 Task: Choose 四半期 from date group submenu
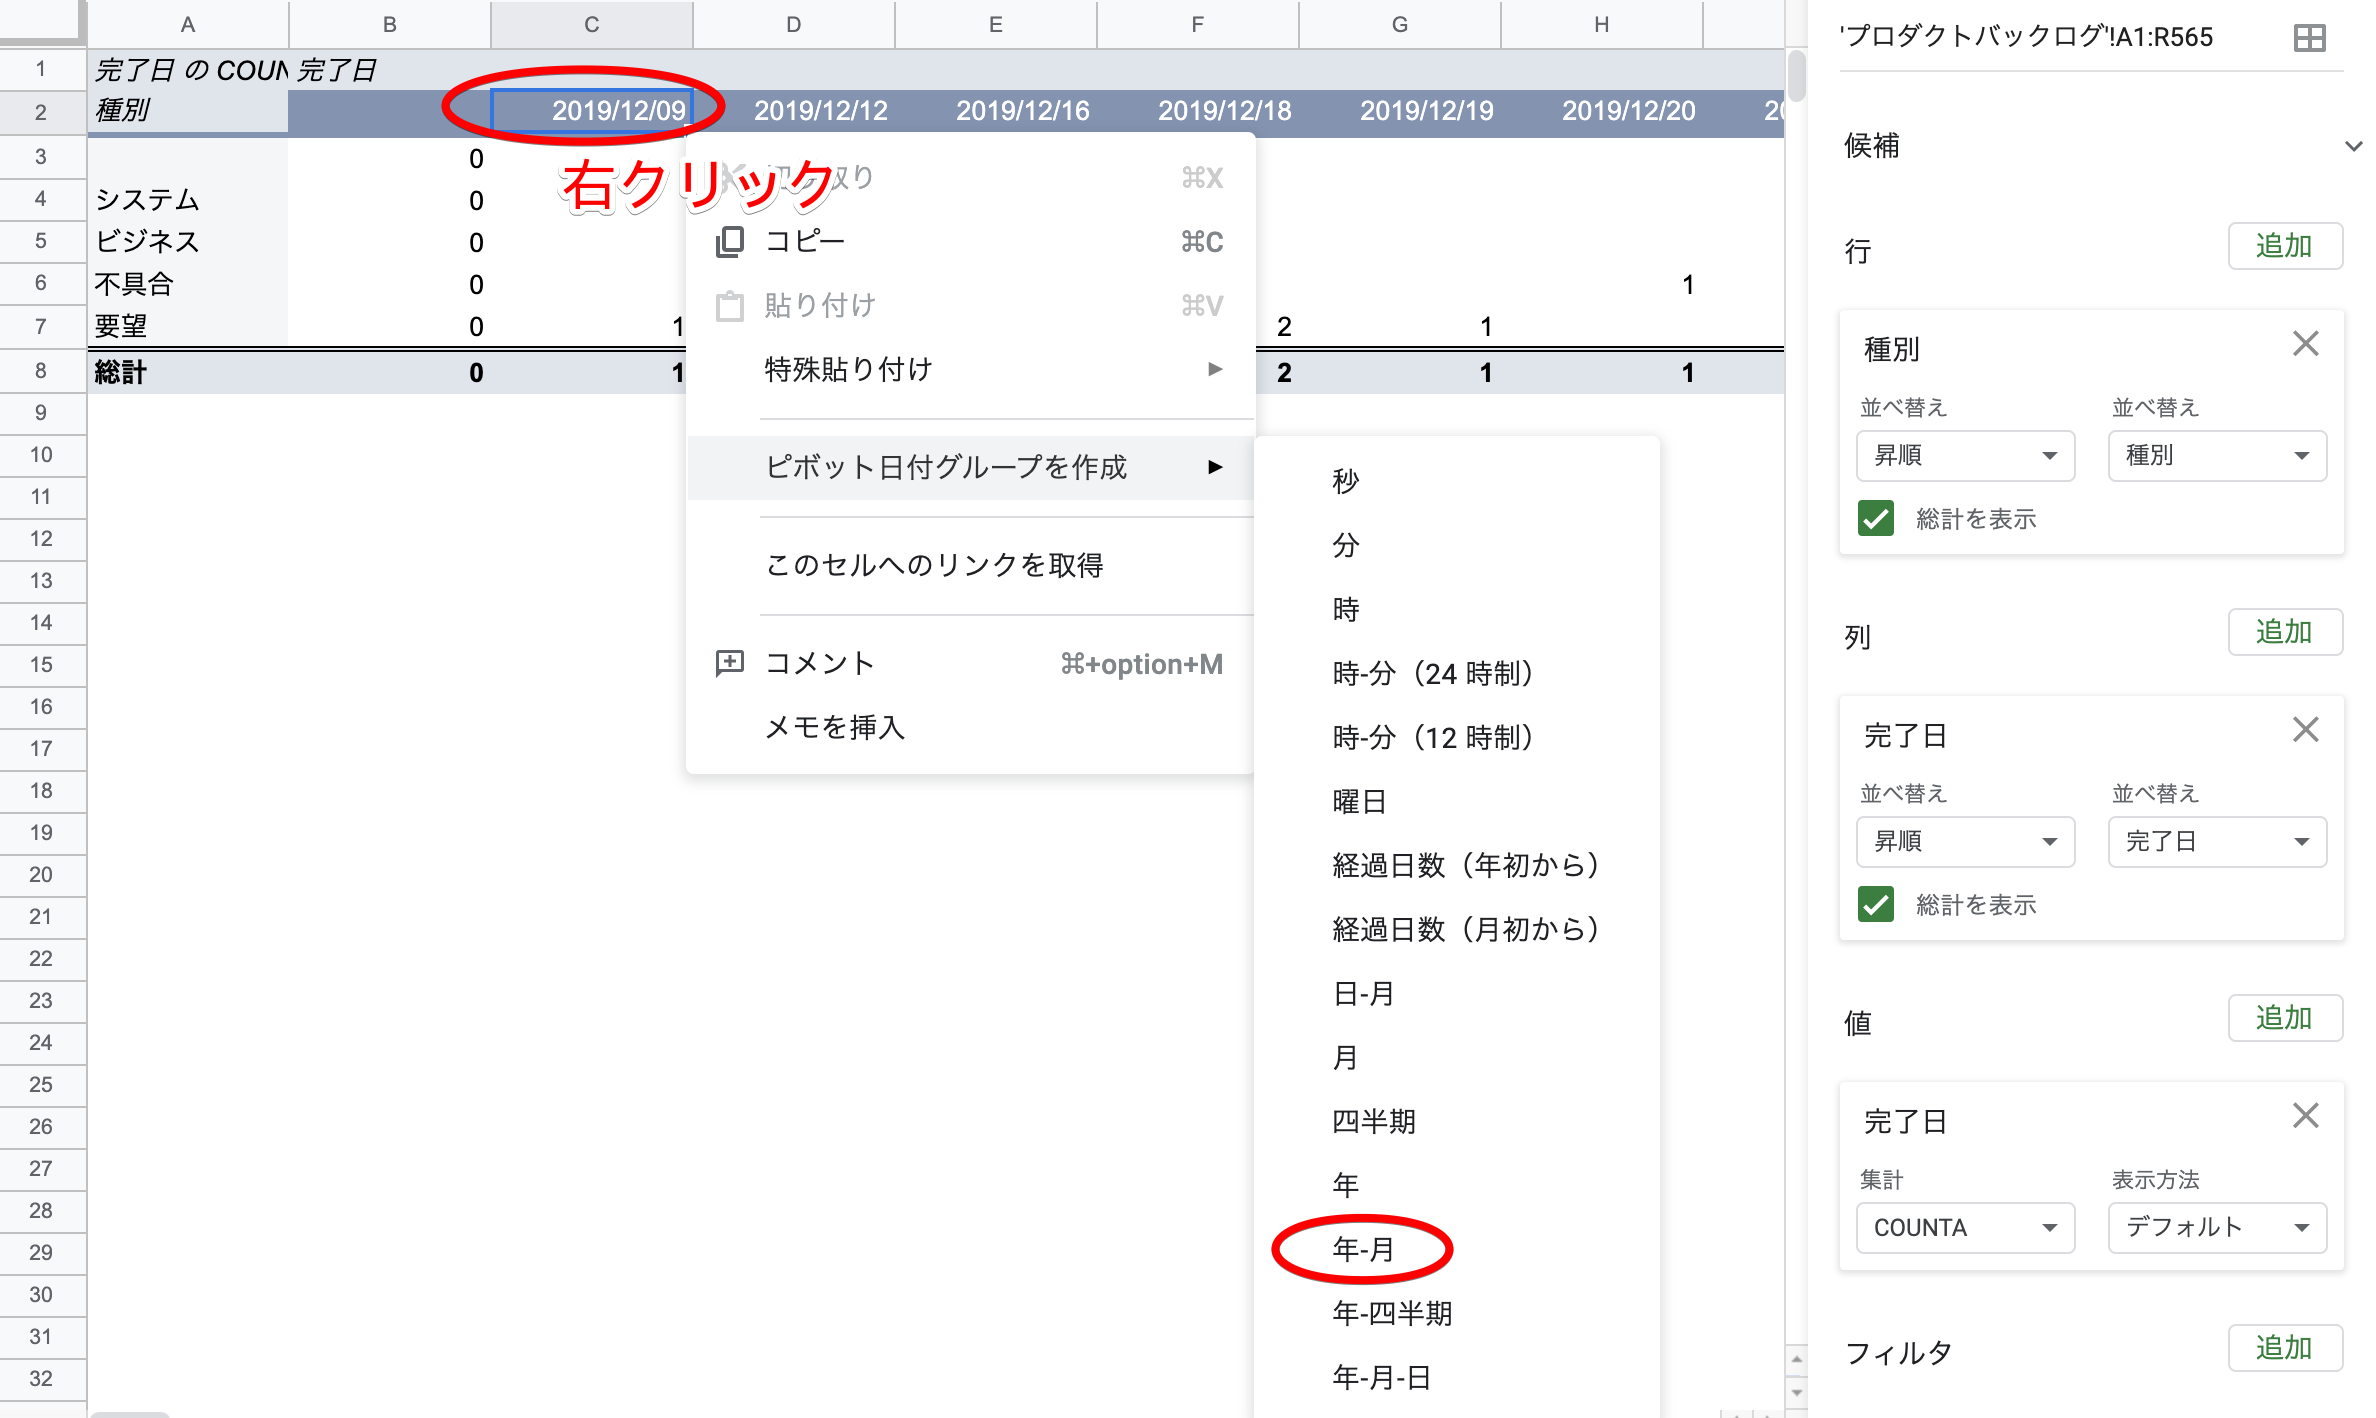point(1374,1121)
